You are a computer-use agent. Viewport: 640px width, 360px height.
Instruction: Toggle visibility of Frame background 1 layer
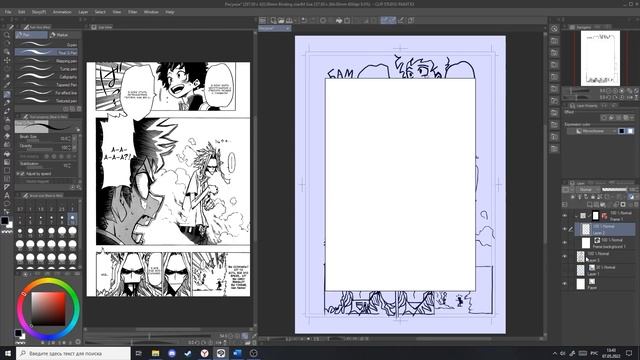pyautogui.click(x=565, y=243)
